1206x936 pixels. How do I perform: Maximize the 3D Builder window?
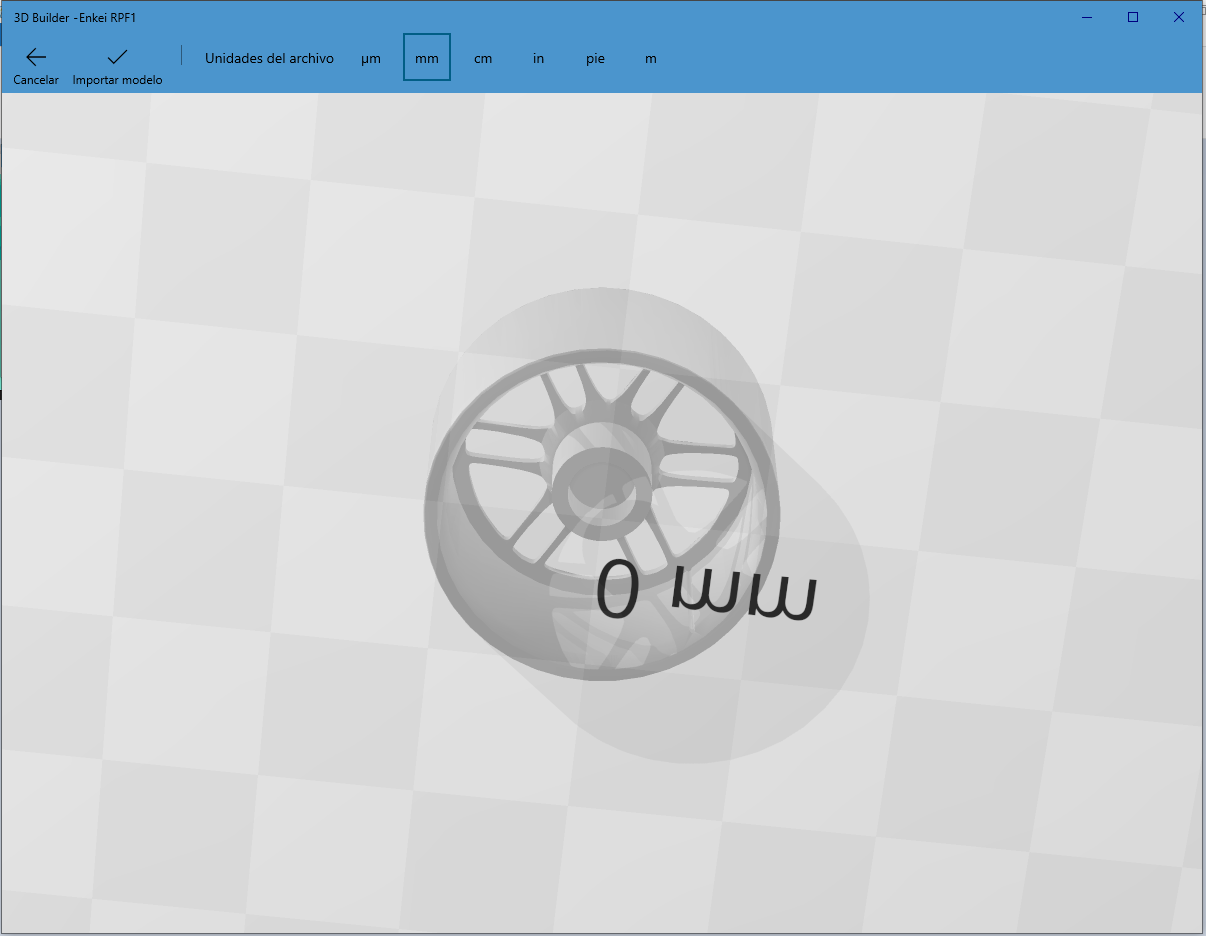1133,17
